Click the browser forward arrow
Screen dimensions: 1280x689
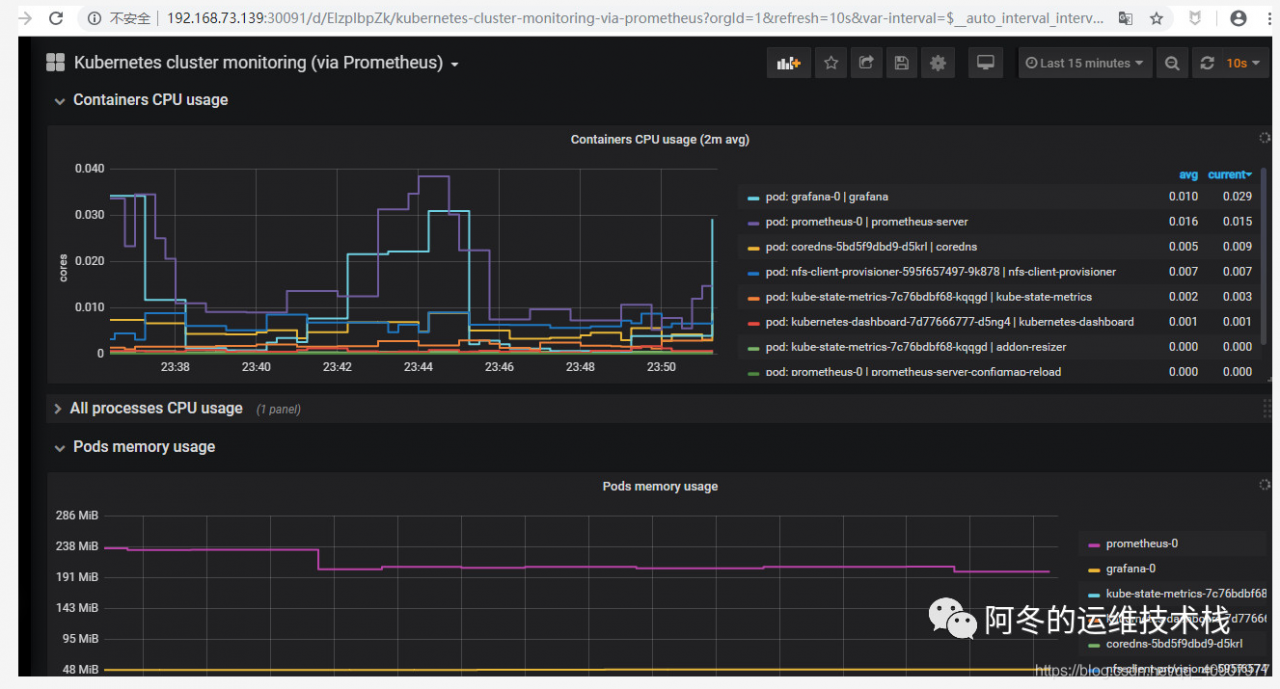point(24,18)
